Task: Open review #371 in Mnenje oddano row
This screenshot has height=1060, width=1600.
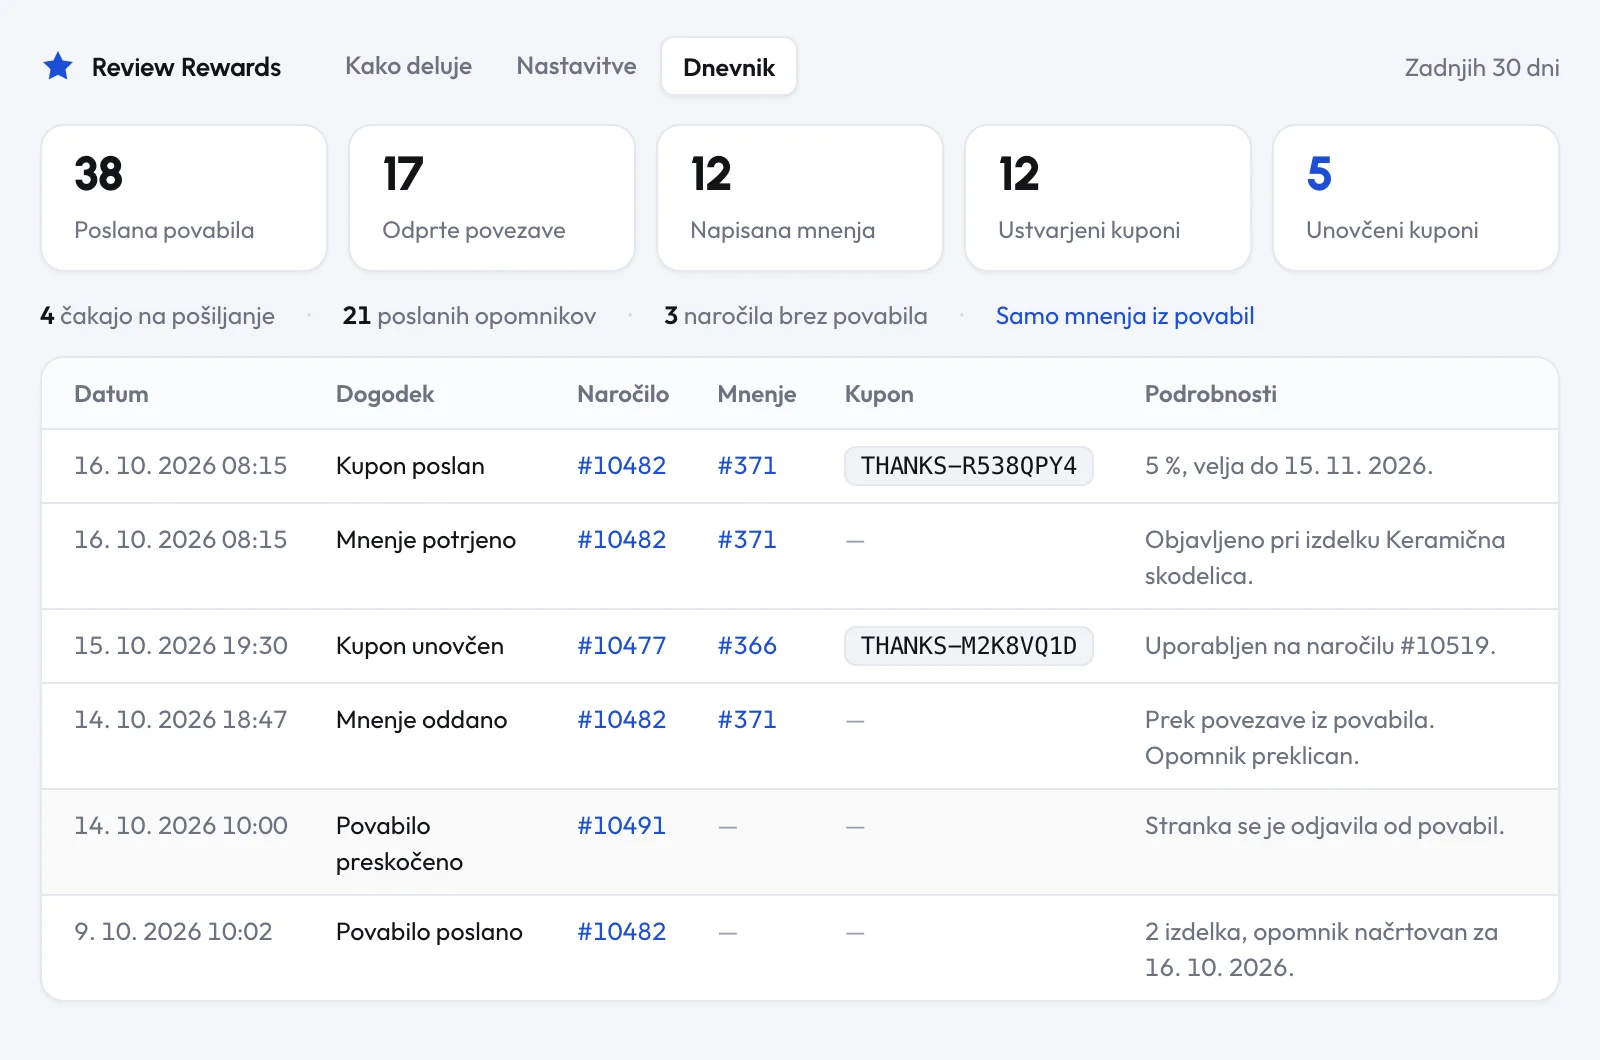Action: (x=747, y=720)
